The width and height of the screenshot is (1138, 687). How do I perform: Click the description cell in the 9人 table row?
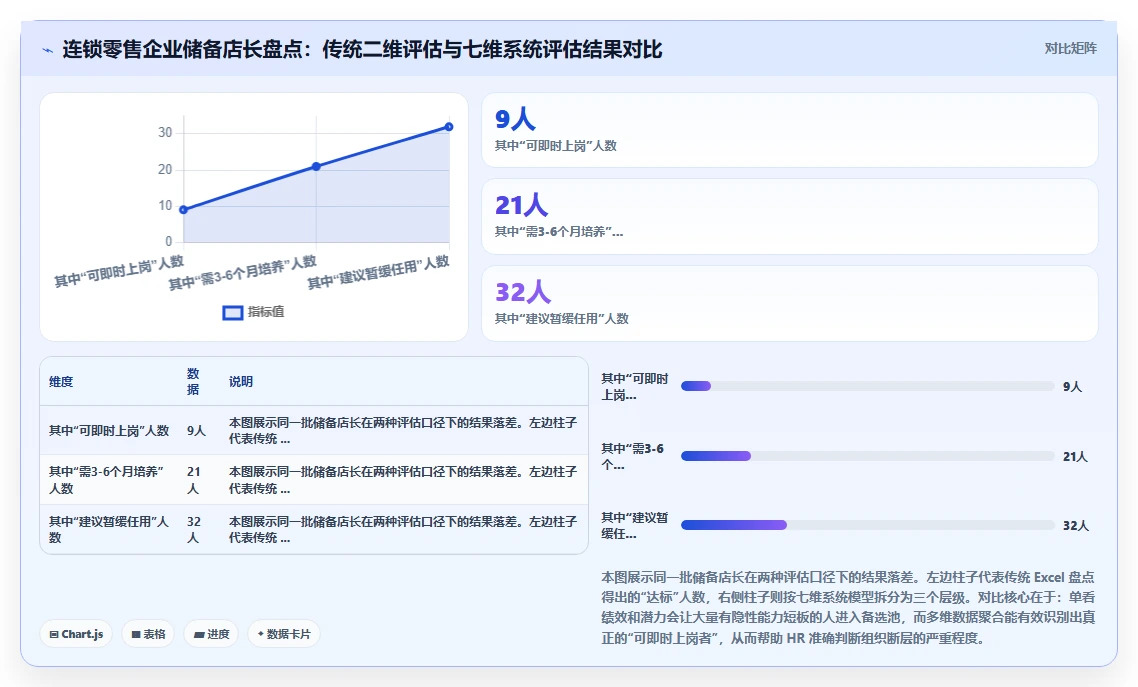[x=403, y=431]
